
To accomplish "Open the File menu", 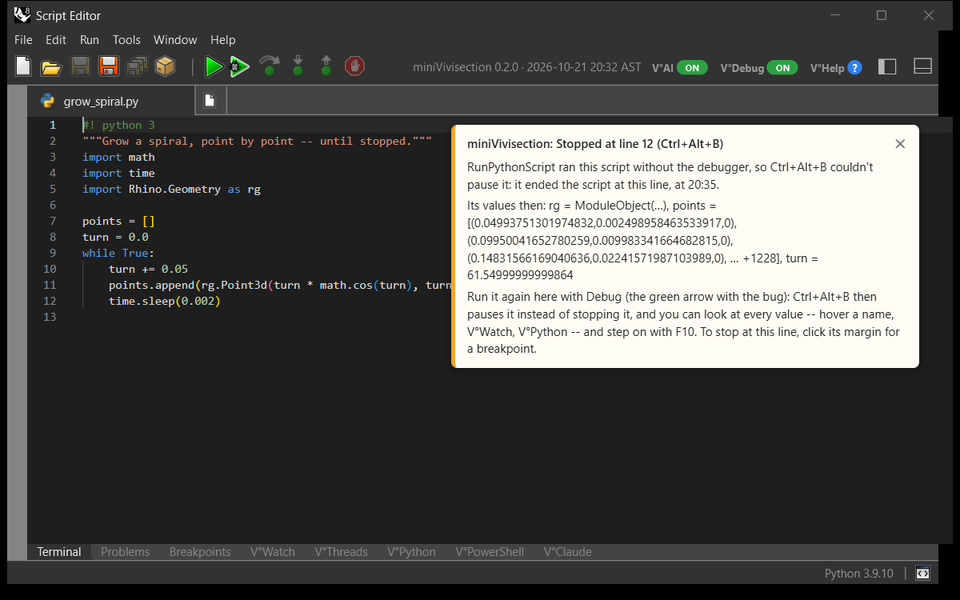I will point(23,40).
